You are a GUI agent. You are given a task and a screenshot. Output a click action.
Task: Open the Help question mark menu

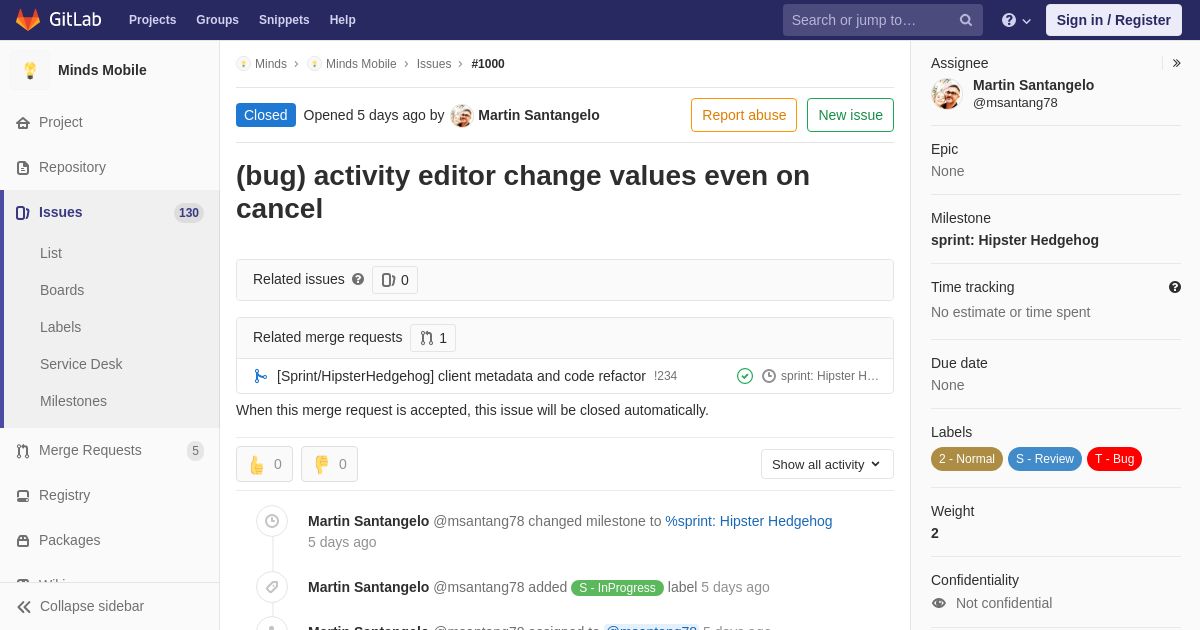1015,20
